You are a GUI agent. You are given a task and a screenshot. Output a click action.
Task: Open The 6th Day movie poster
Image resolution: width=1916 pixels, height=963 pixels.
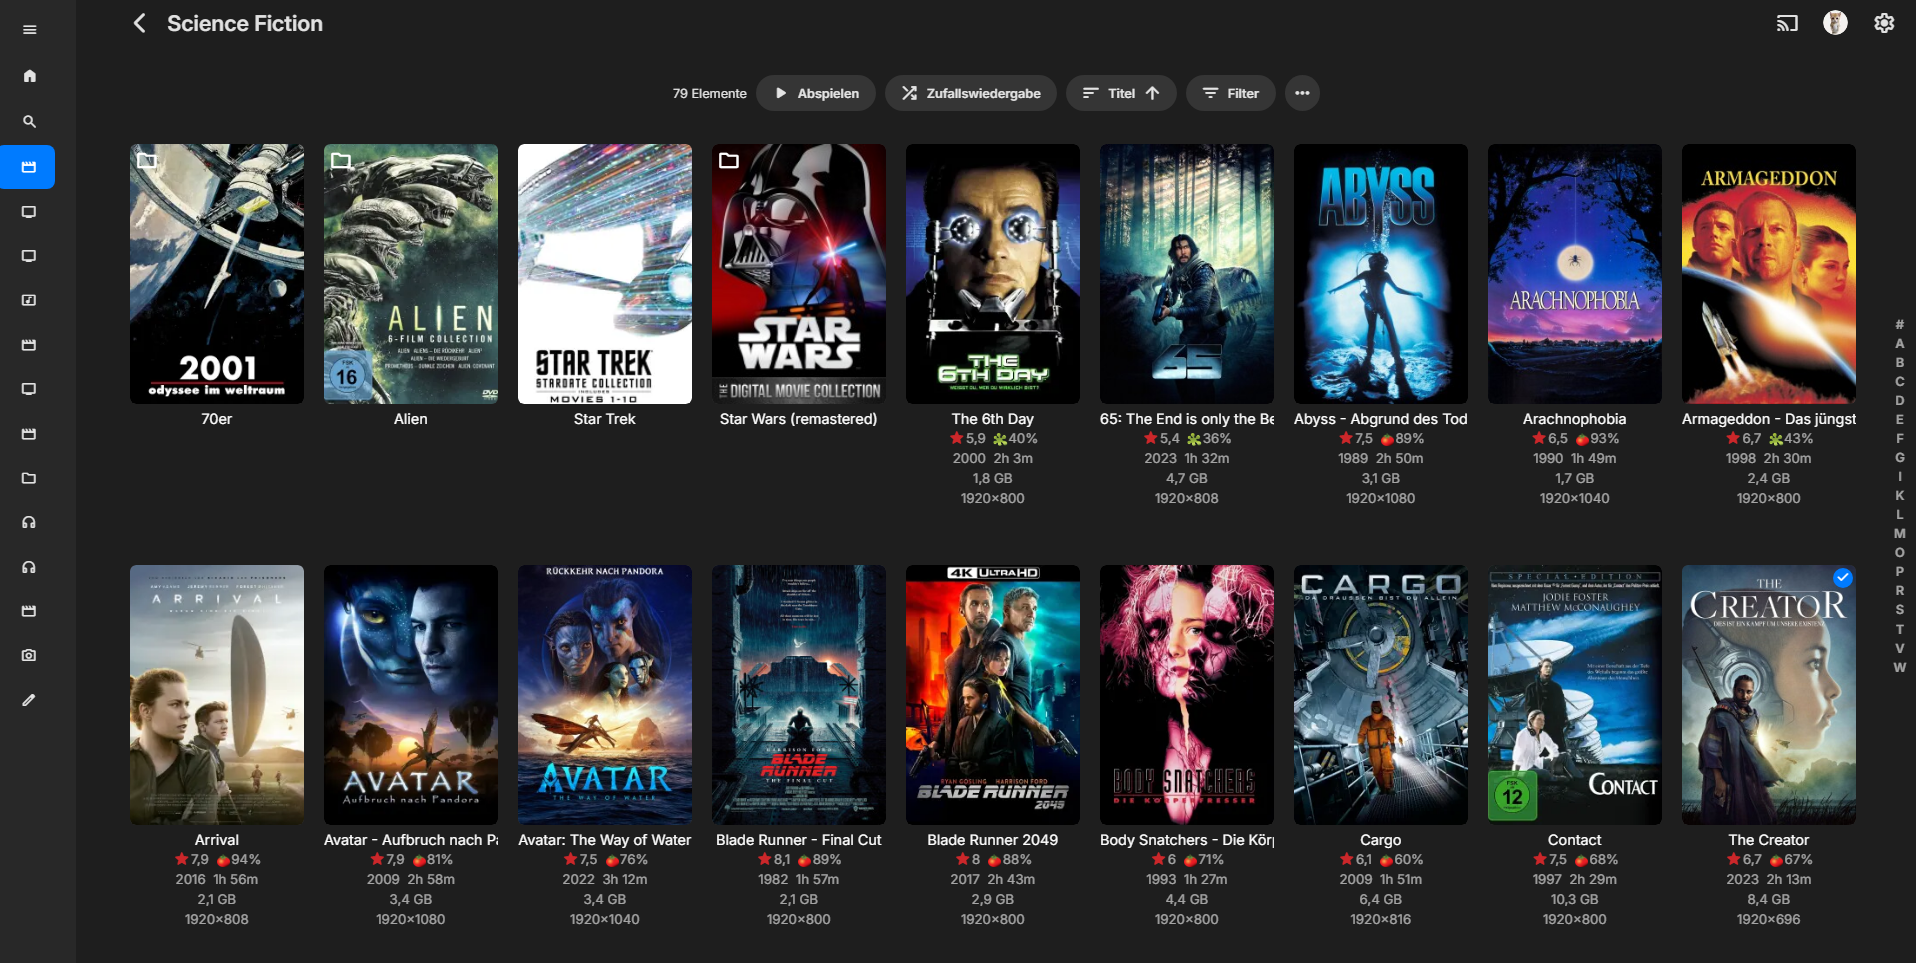click(993, 274)
